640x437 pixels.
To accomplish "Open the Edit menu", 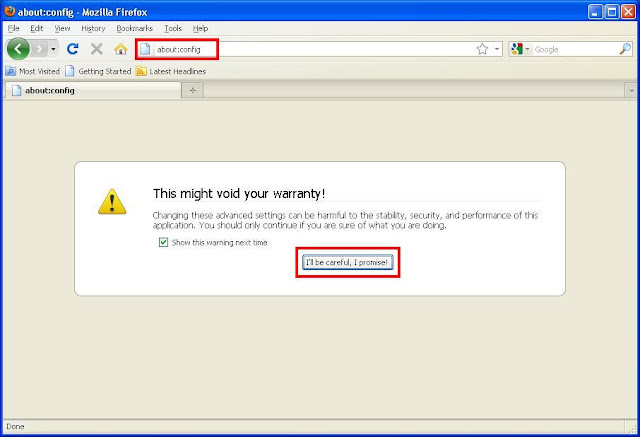I will click(37, 28).
